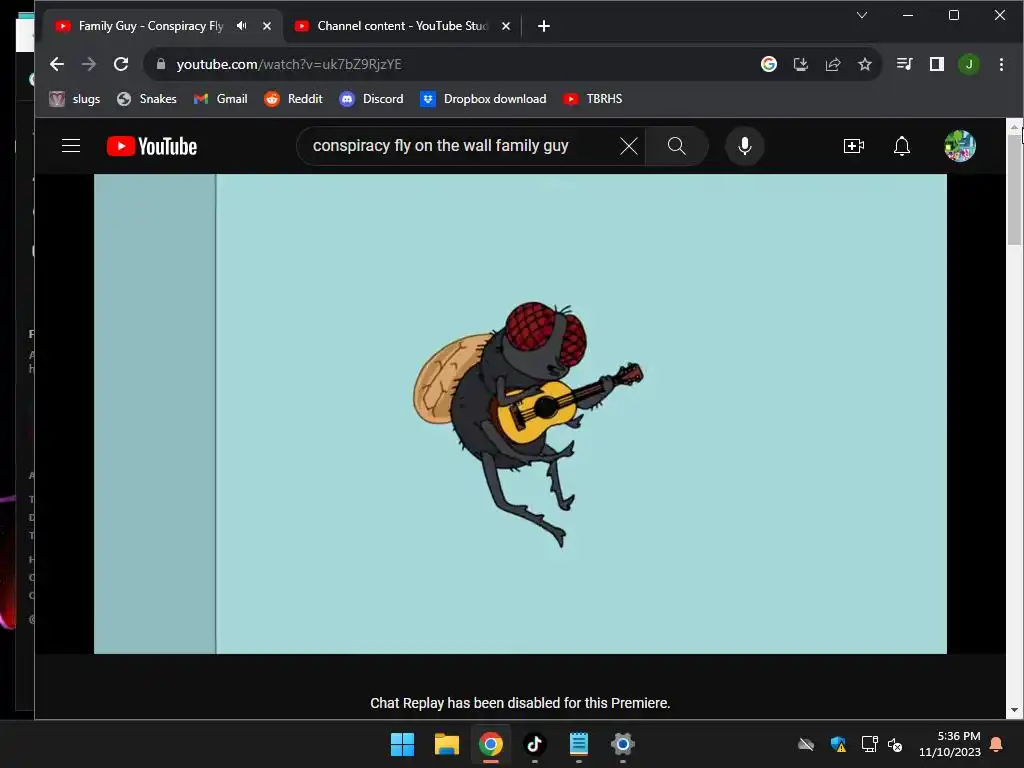1024x768 pixels.
Task: Open a new browser tab
Action: tap(543, 26)
